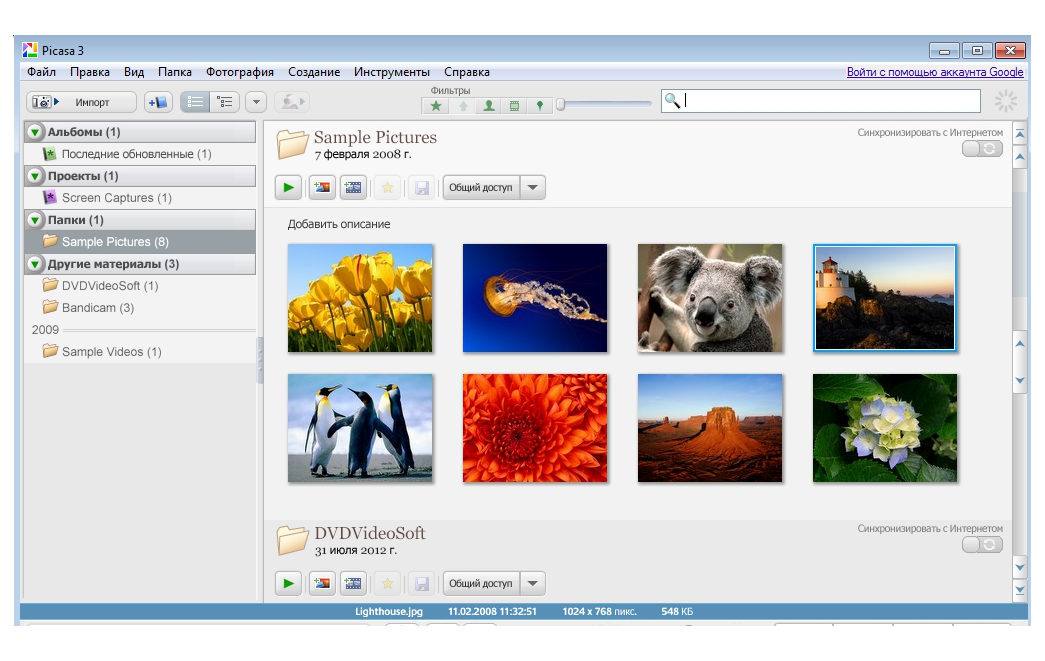Screen dimensions: 1045x661
Task: Create movie presentation for Sample Pictures
Action: tap(353, 187)
